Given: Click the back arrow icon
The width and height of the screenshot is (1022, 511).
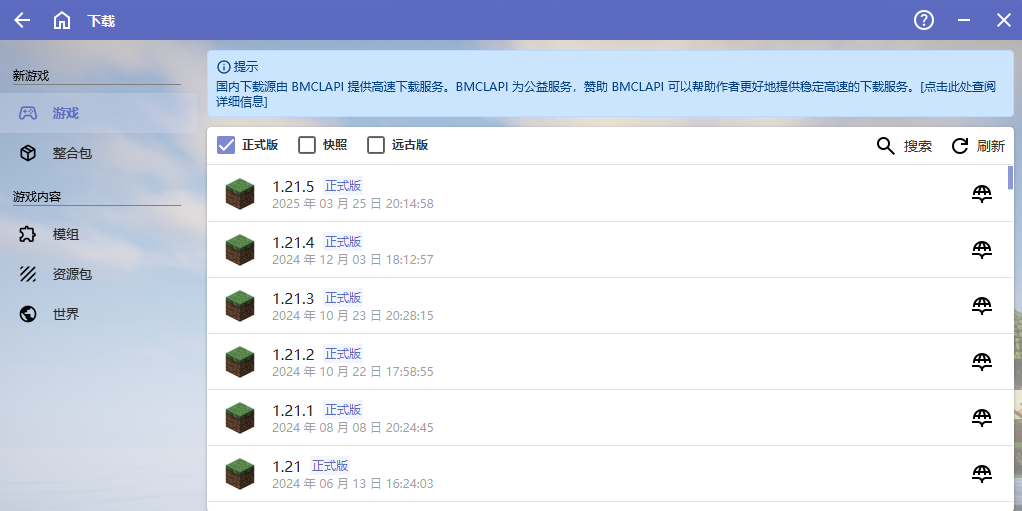Looking at the screenshot, I should pyautogui.click(x=22, y=20).
